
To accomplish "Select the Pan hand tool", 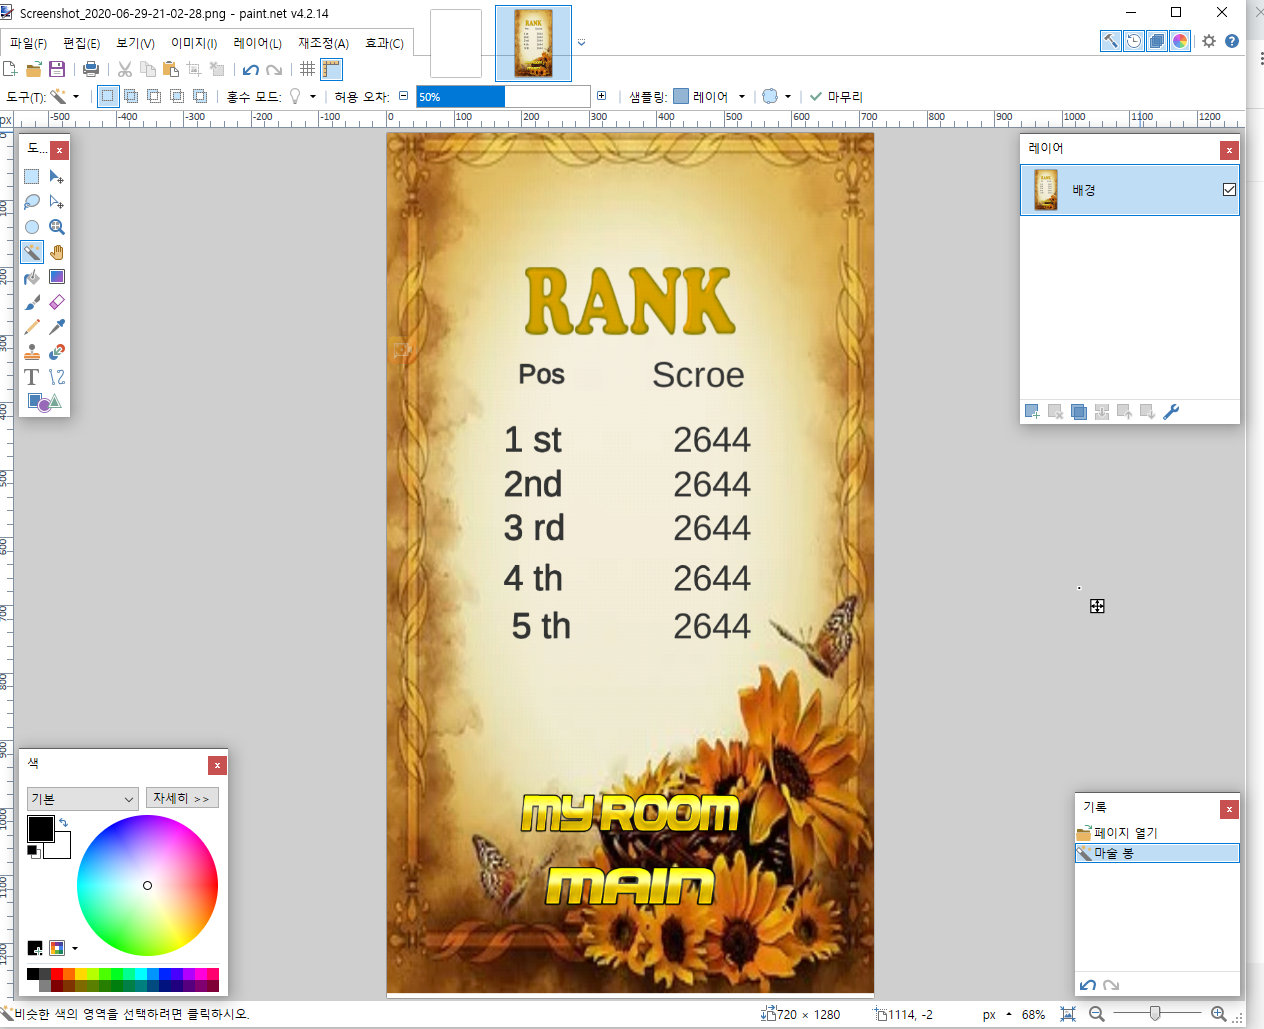I will click(57, 252).
